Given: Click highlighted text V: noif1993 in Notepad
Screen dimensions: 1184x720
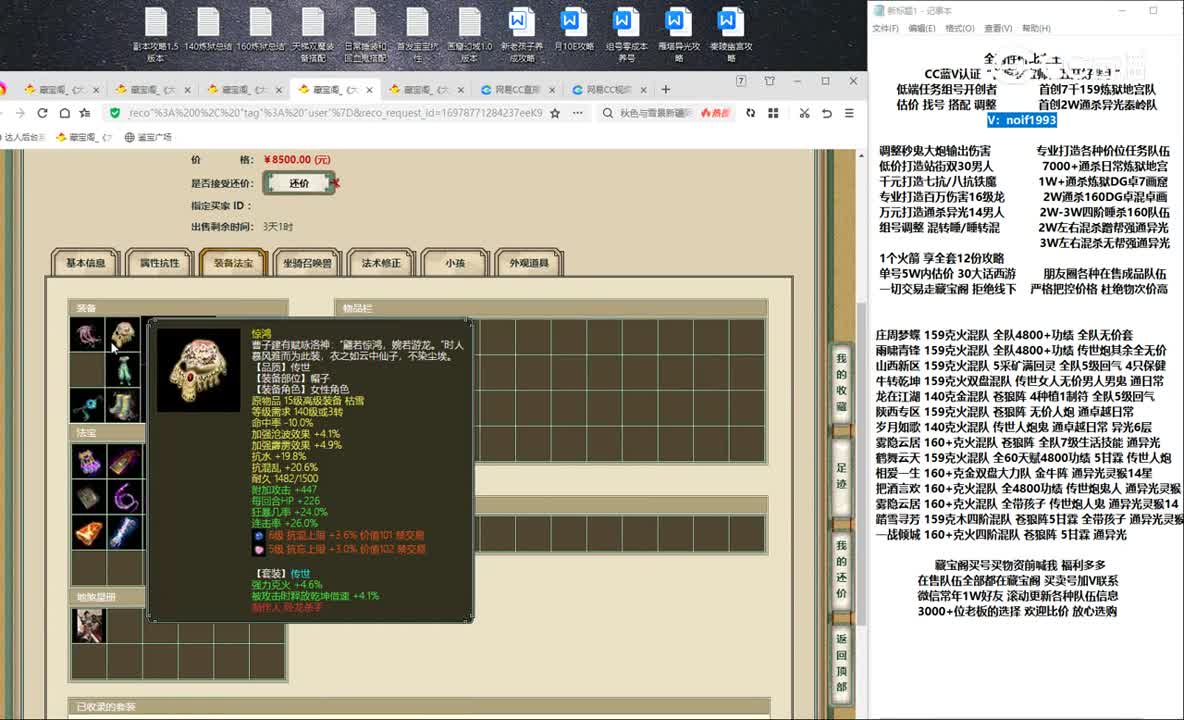Looking at the screenshot, I should 1022,120.
